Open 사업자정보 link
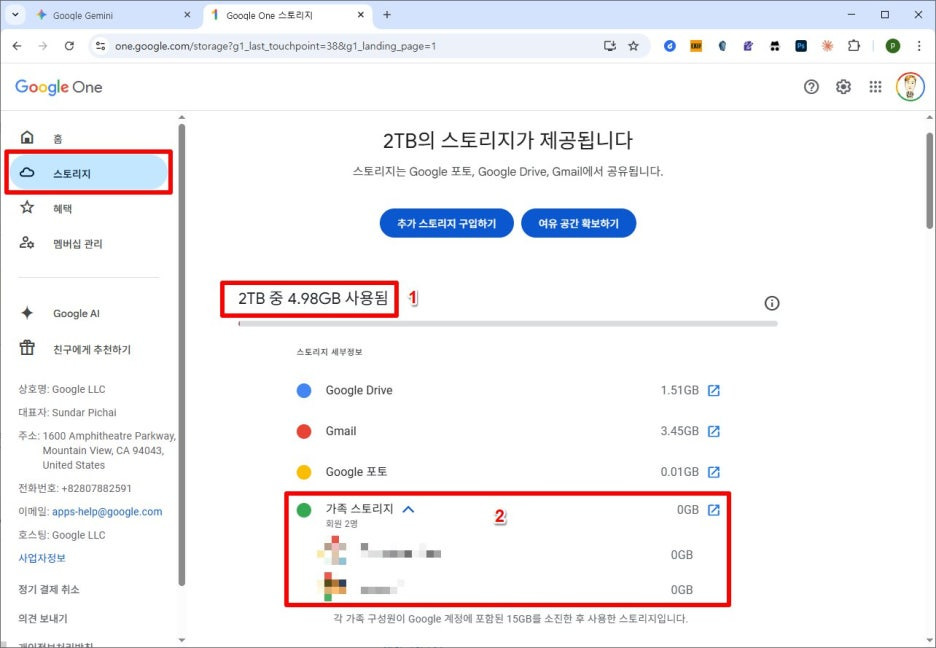This screenshot has width=936, height=648. [x=42, y=558]
